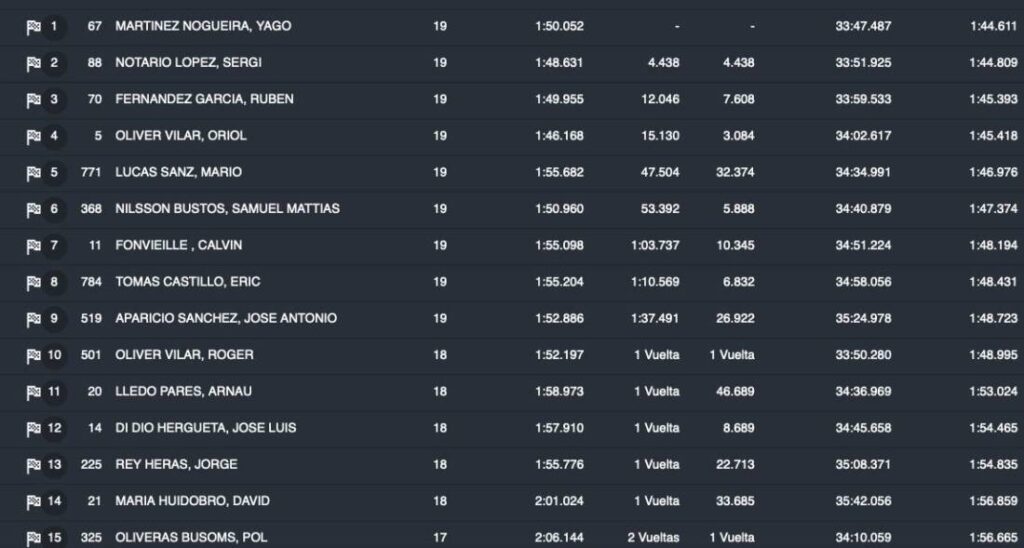Viewport: 1024px width, 548px height.
Task: Click rider name Tomas Castillo, Eric
Action: coord(188,282)
